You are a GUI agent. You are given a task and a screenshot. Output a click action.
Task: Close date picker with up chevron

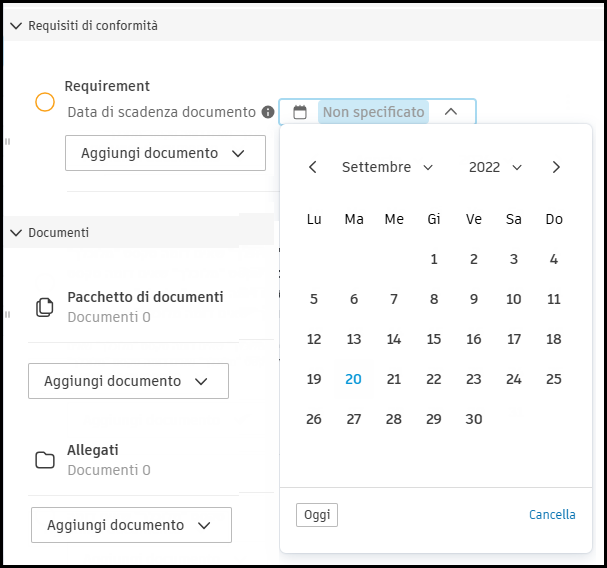pyautogui.click(x=451, y=112)
